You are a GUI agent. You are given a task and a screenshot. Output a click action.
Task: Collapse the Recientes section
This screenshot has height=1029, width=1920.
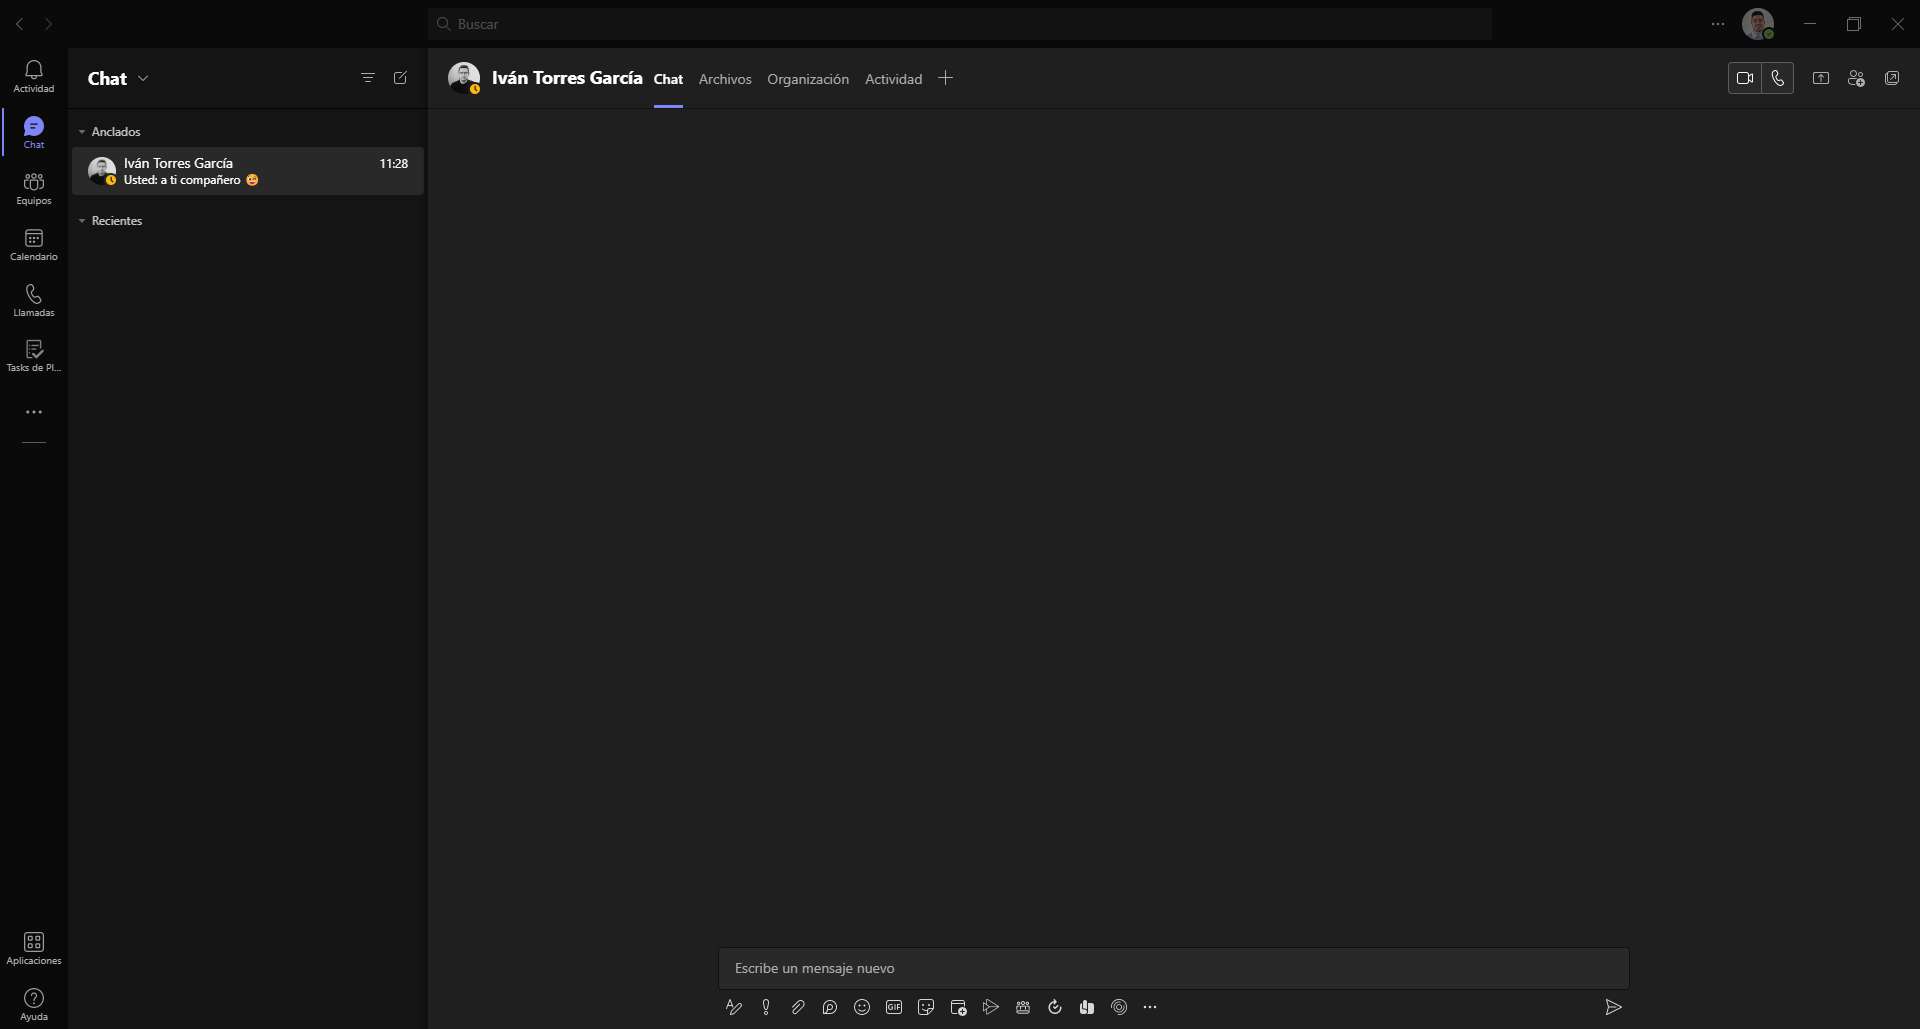tap(82, 221)
